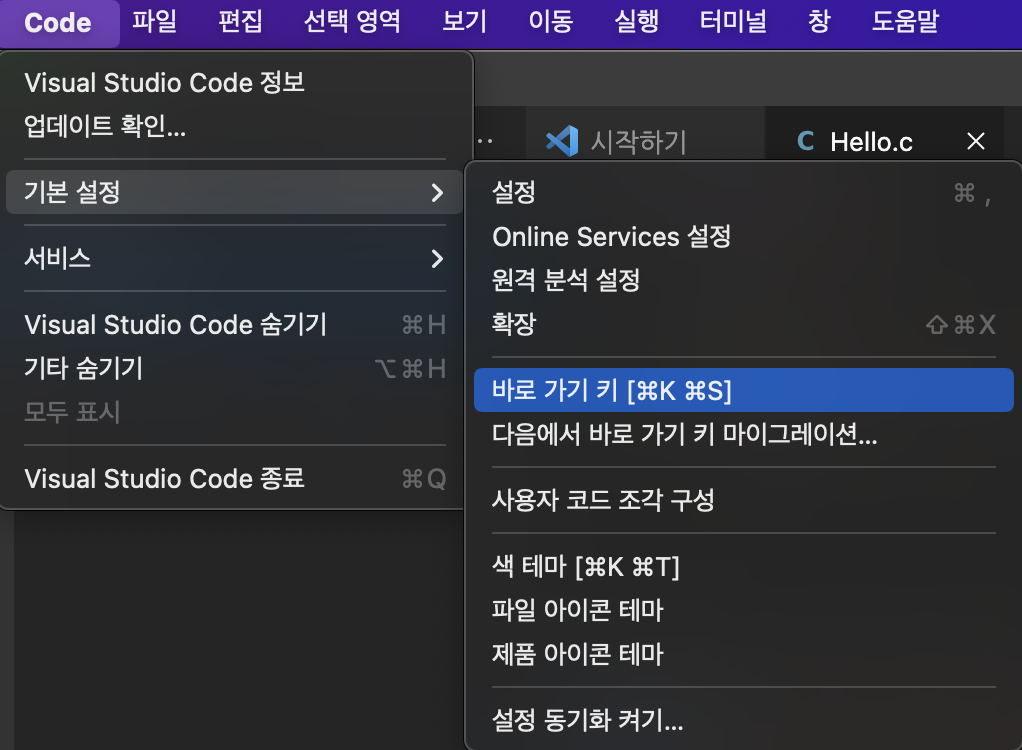This screenshot has width=1022, height=750.
Task: Open 바로 가기 키 shortcuts editor
Action: 744,390
